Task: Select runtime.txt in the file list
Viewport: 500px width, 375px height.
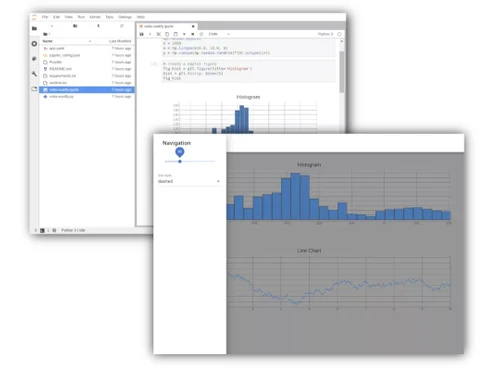Action: click(x=87, y=83)
